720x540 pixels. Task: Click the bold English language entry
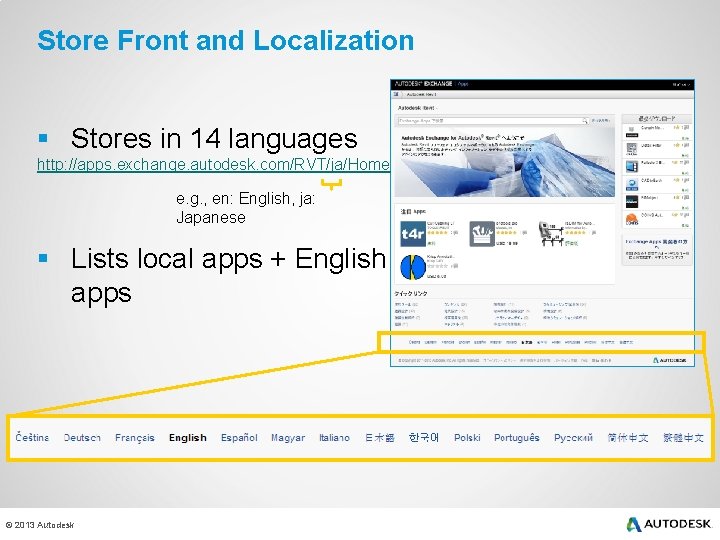click(188, 438)
